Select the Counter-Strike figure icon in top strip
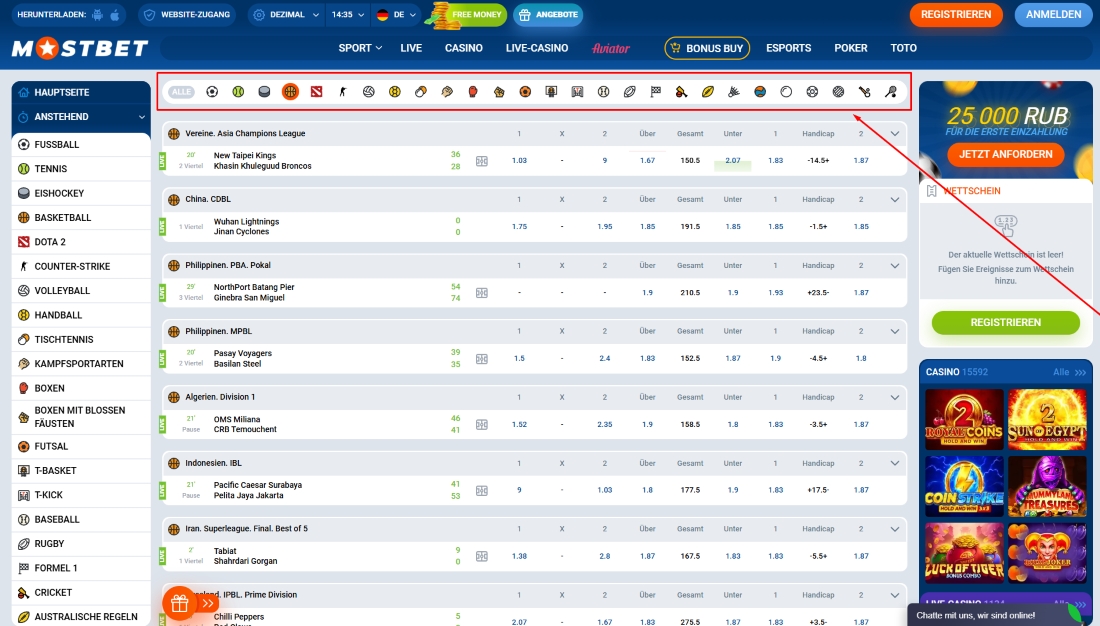The image size is (1100, 626). (342, 92)
